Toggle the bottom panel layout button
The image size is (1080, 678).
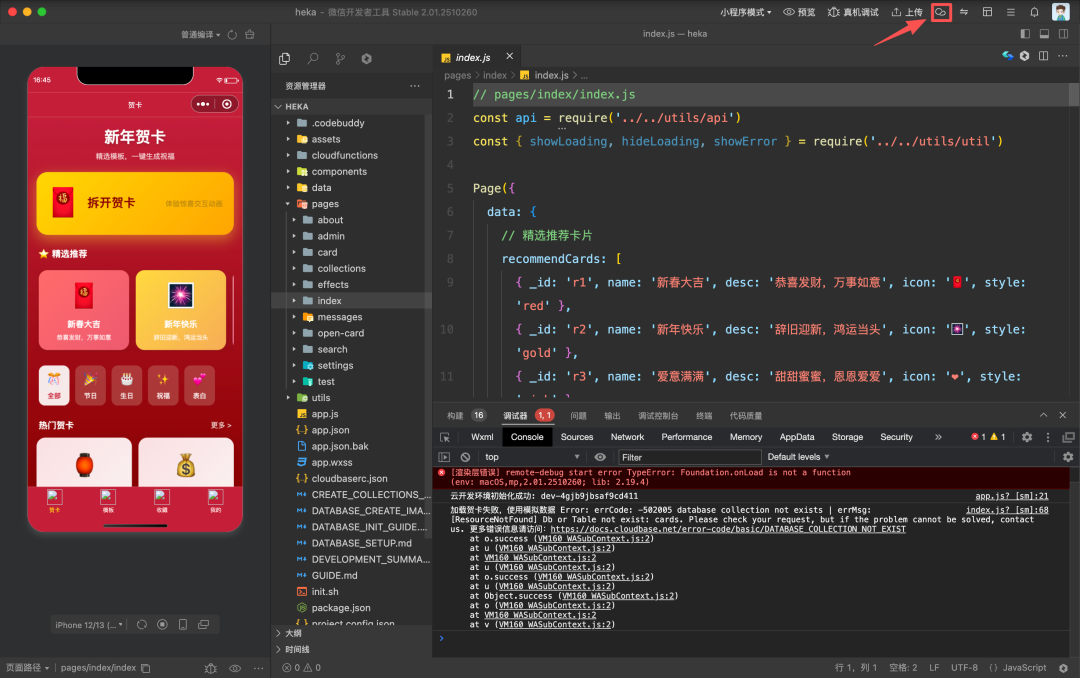click(x=1045, y=34)
